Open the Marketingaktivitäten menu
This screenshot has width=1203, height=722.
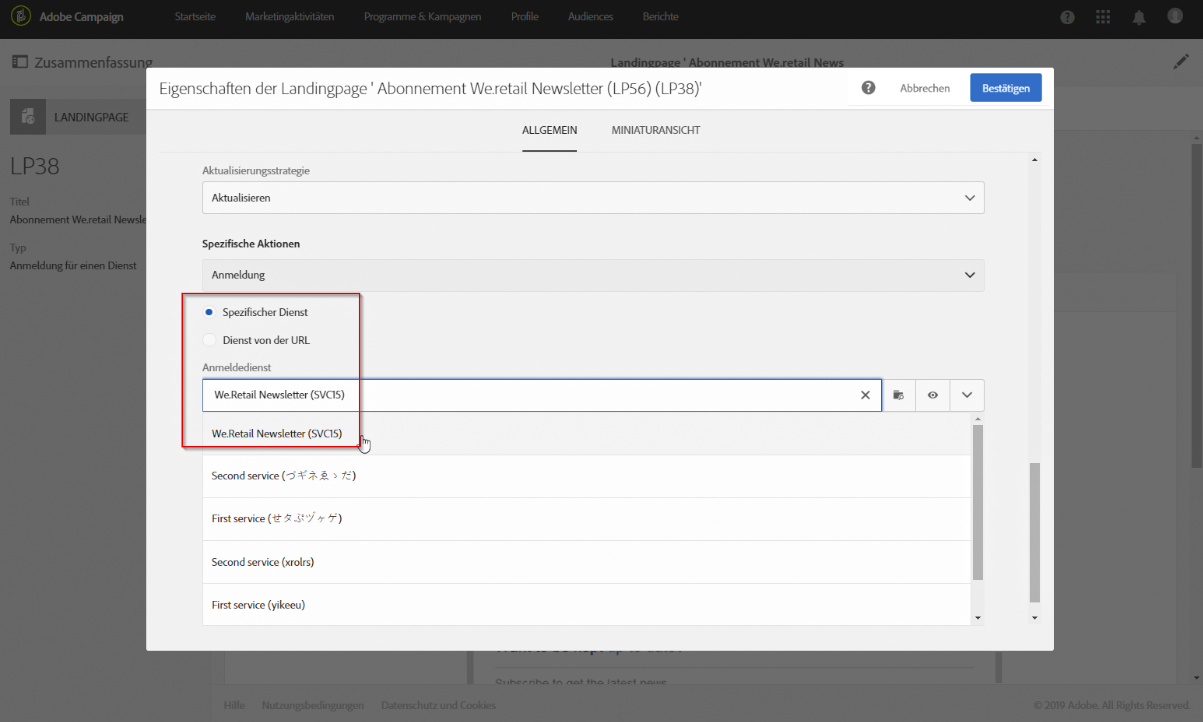click(290, 17)
